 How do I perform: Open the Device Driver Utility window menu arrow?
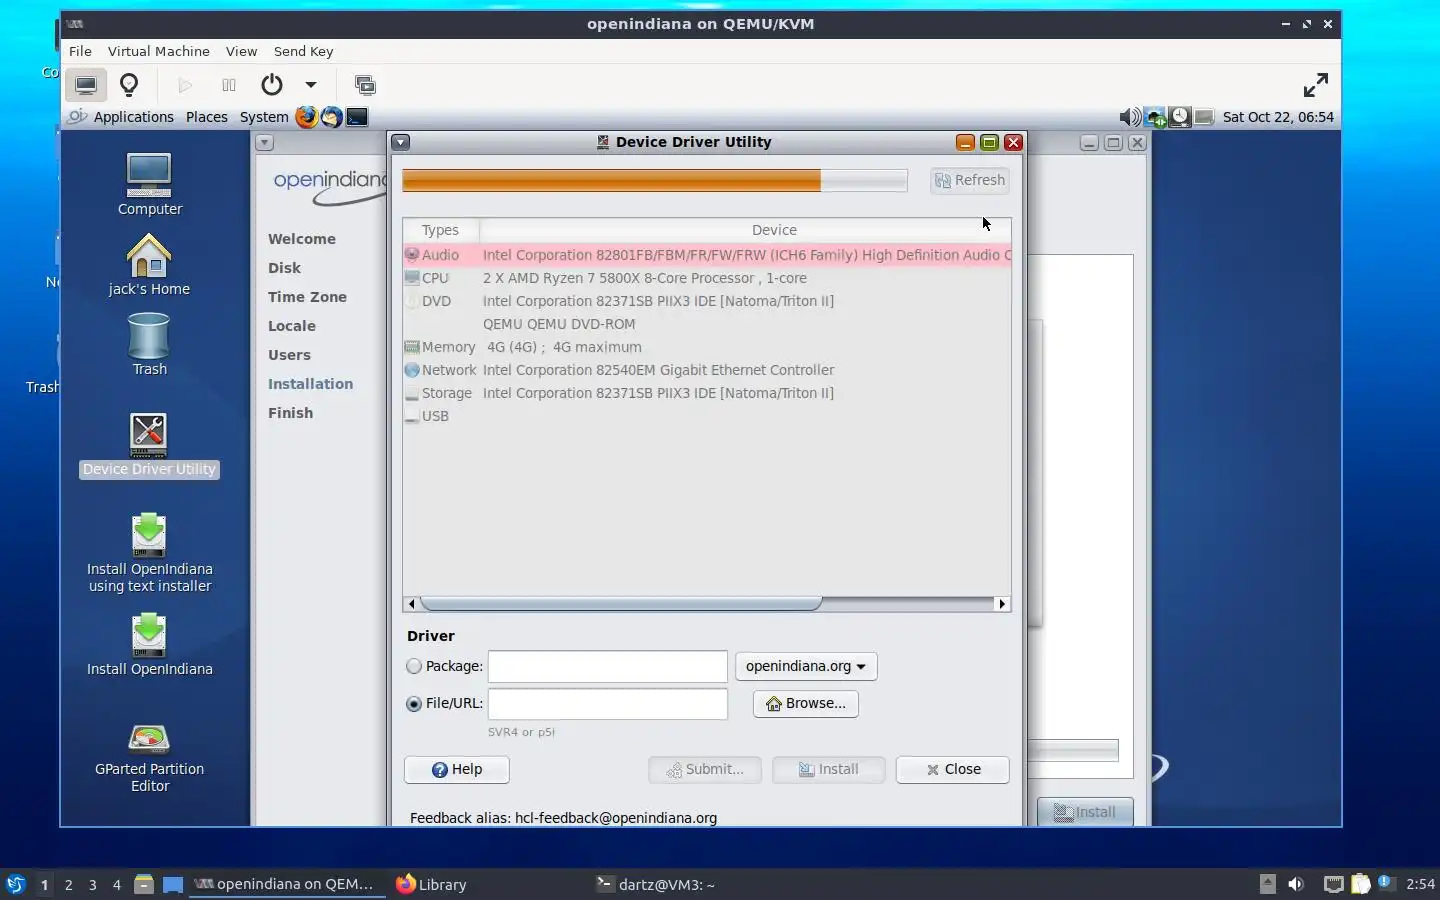click(400, 142)
